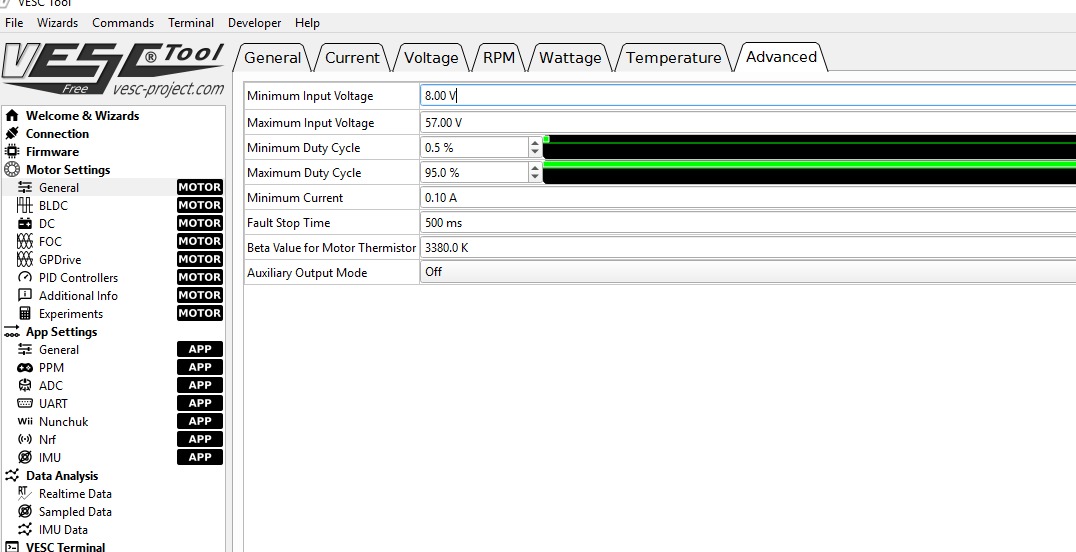The height and width of the screenshot is (552, 1076).
Task: Switch to the Wattage tab
Action: pos(570,58)
